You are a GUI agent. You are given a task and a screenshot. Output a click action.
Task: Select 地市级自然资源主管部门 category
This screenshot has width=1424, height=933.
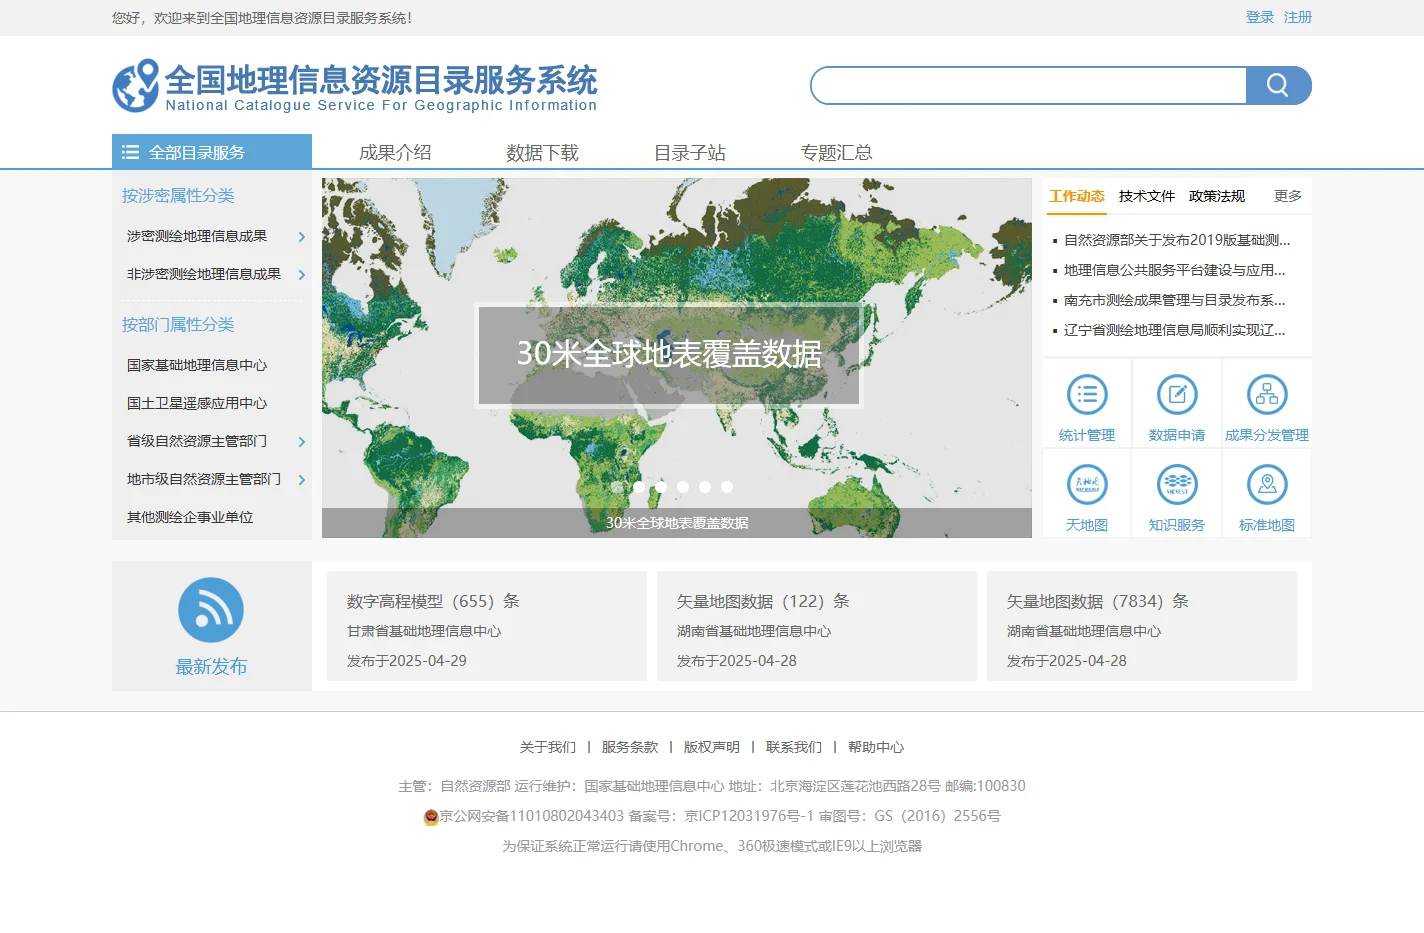pyautogui.click(x=204, y=479)
